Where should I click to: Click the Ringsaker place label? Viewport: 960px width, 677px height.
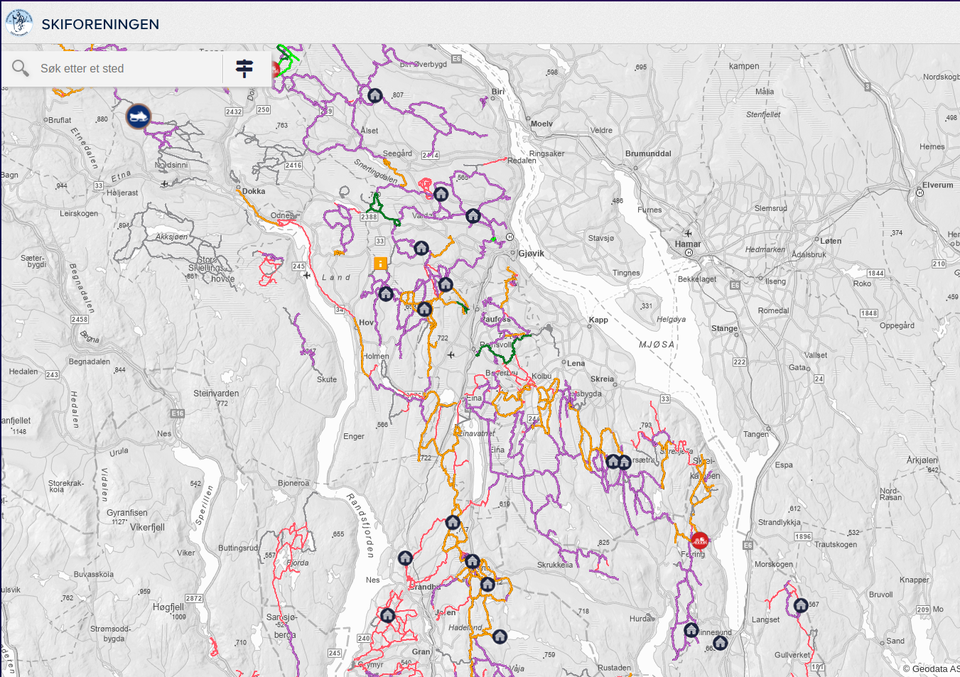[547, 154]
